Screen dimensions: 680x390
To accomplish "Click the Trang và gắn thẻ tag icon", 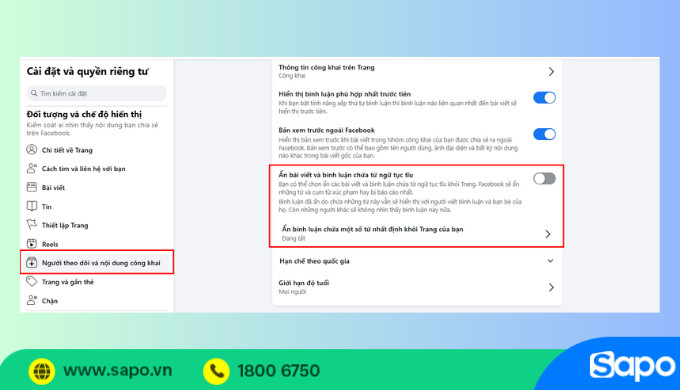I will 32,282.
